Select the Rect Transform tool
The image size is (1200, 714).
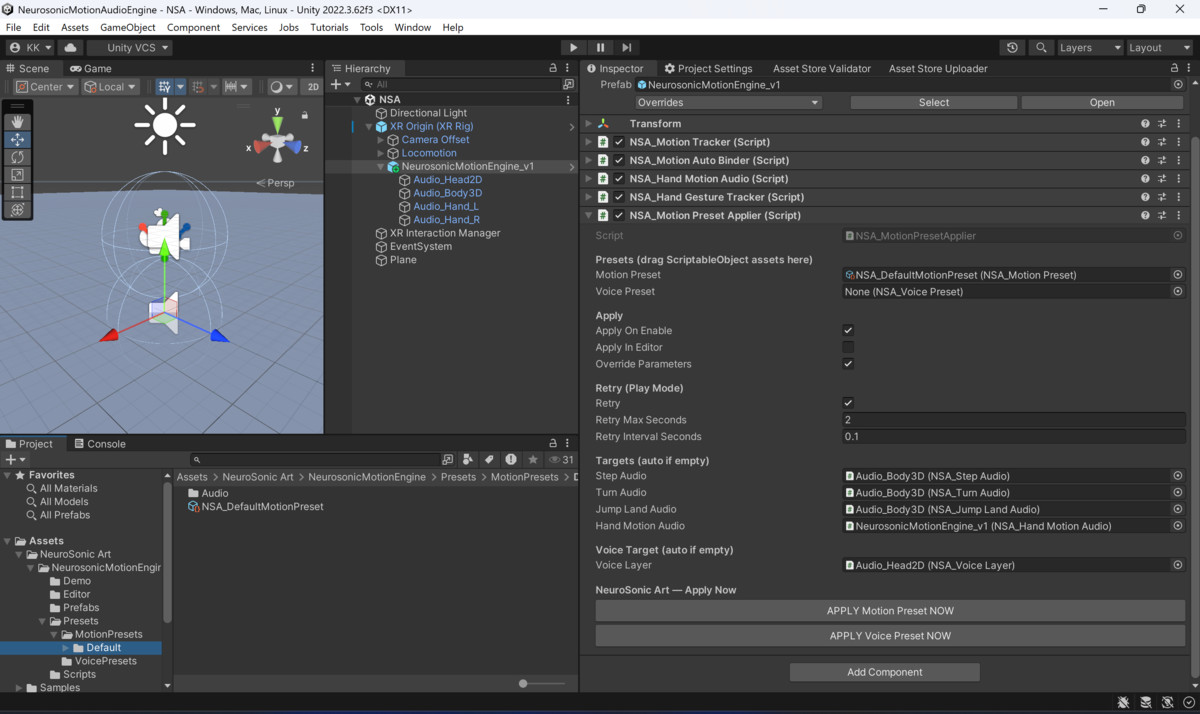point(16,192)
